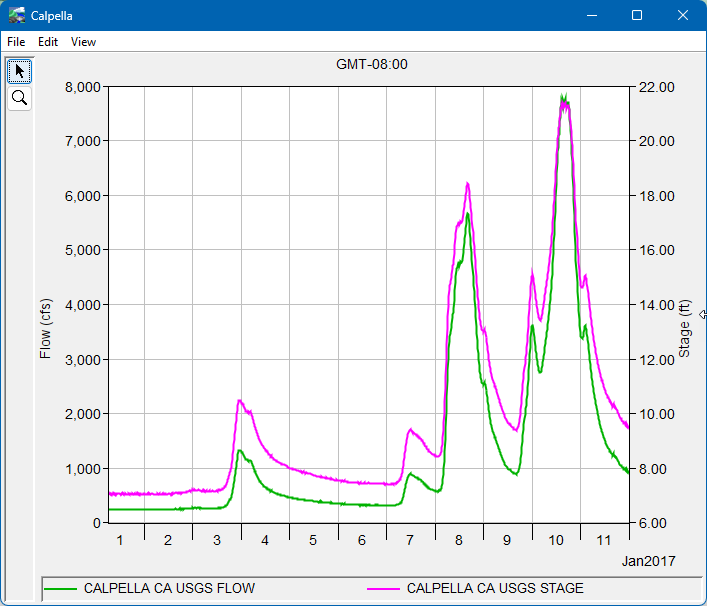
Task: Open the Edit menu
Action: [x=48, y=42]
